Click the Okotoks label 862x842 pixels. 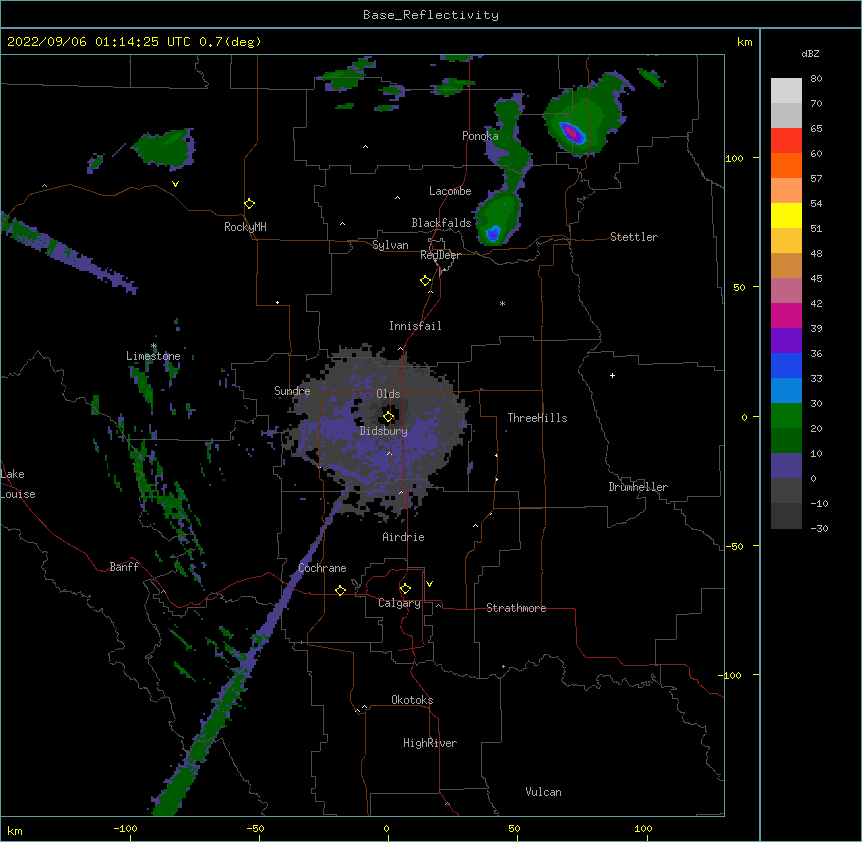tap(412, 700)
